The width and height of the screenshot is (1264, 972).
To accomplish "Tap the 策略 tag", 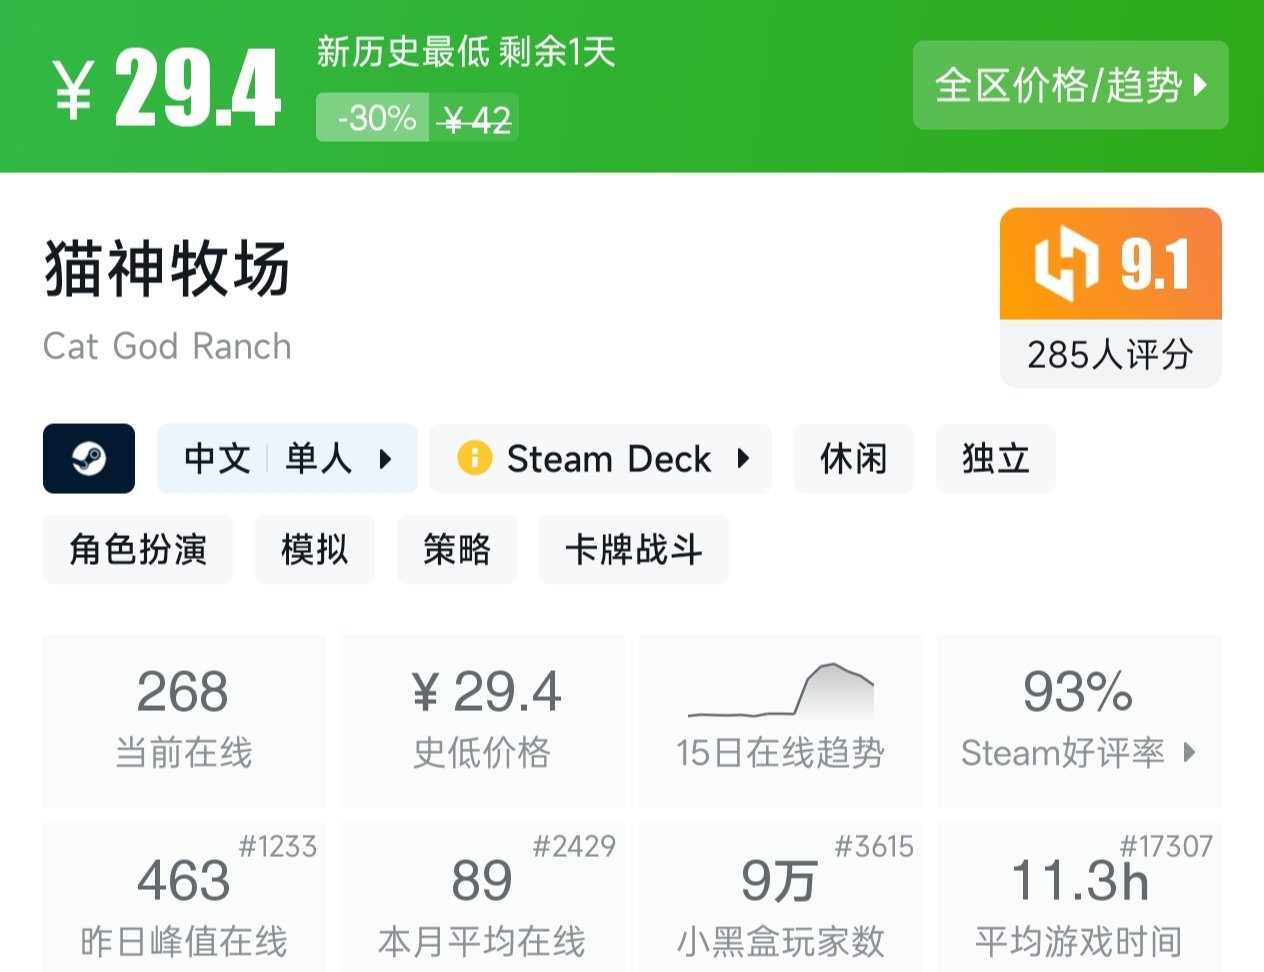I will pos(456,549).
